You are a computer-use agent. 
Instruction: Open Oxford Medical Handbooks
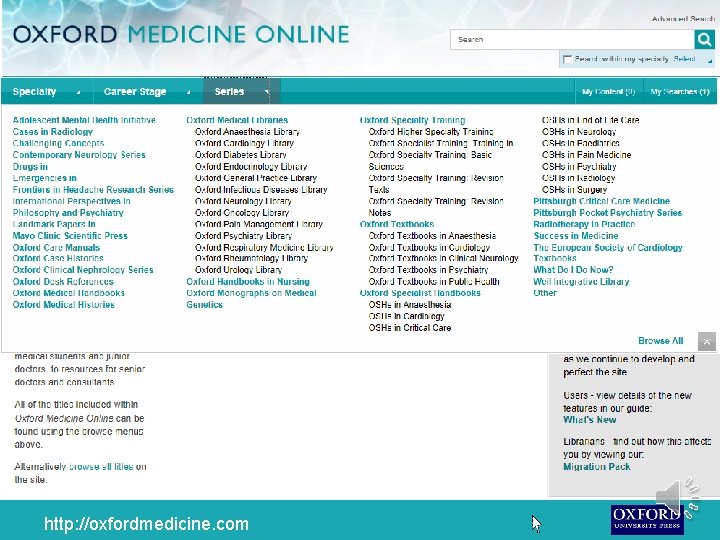point(68,293)
